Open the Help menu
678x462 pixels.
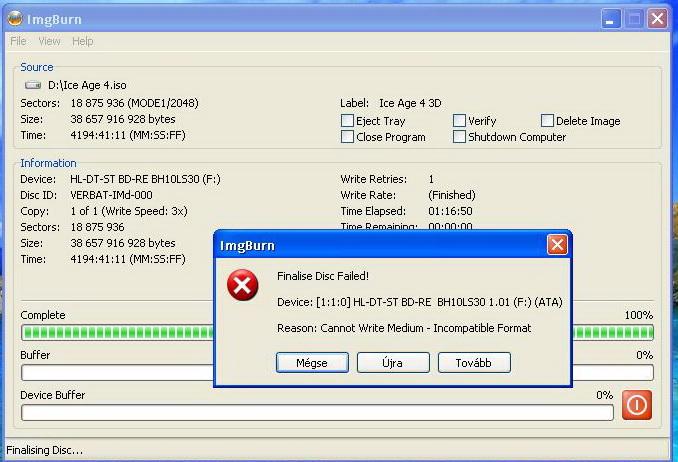83,41
